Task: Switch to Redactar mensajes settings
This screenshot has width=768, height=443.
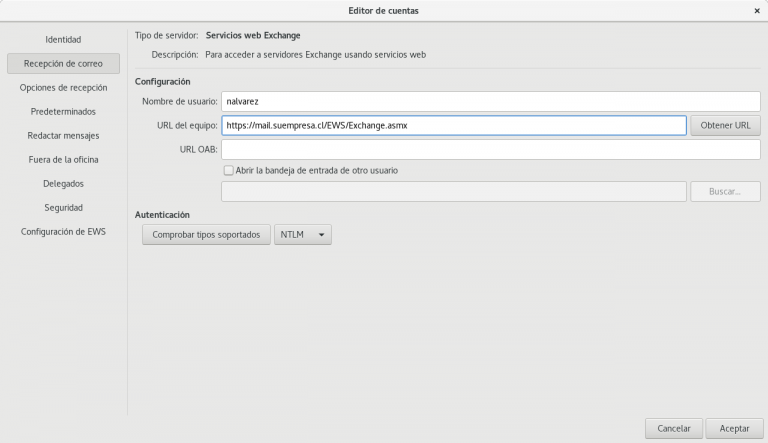Action: 63,135
